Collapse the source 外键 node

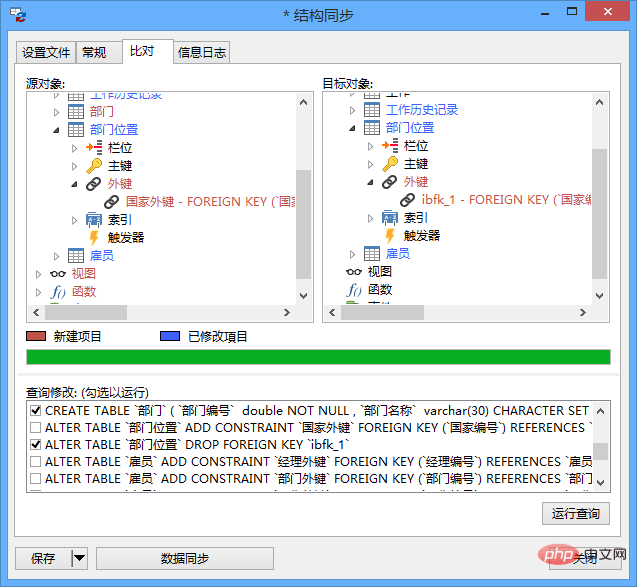[x=74, y=184]
